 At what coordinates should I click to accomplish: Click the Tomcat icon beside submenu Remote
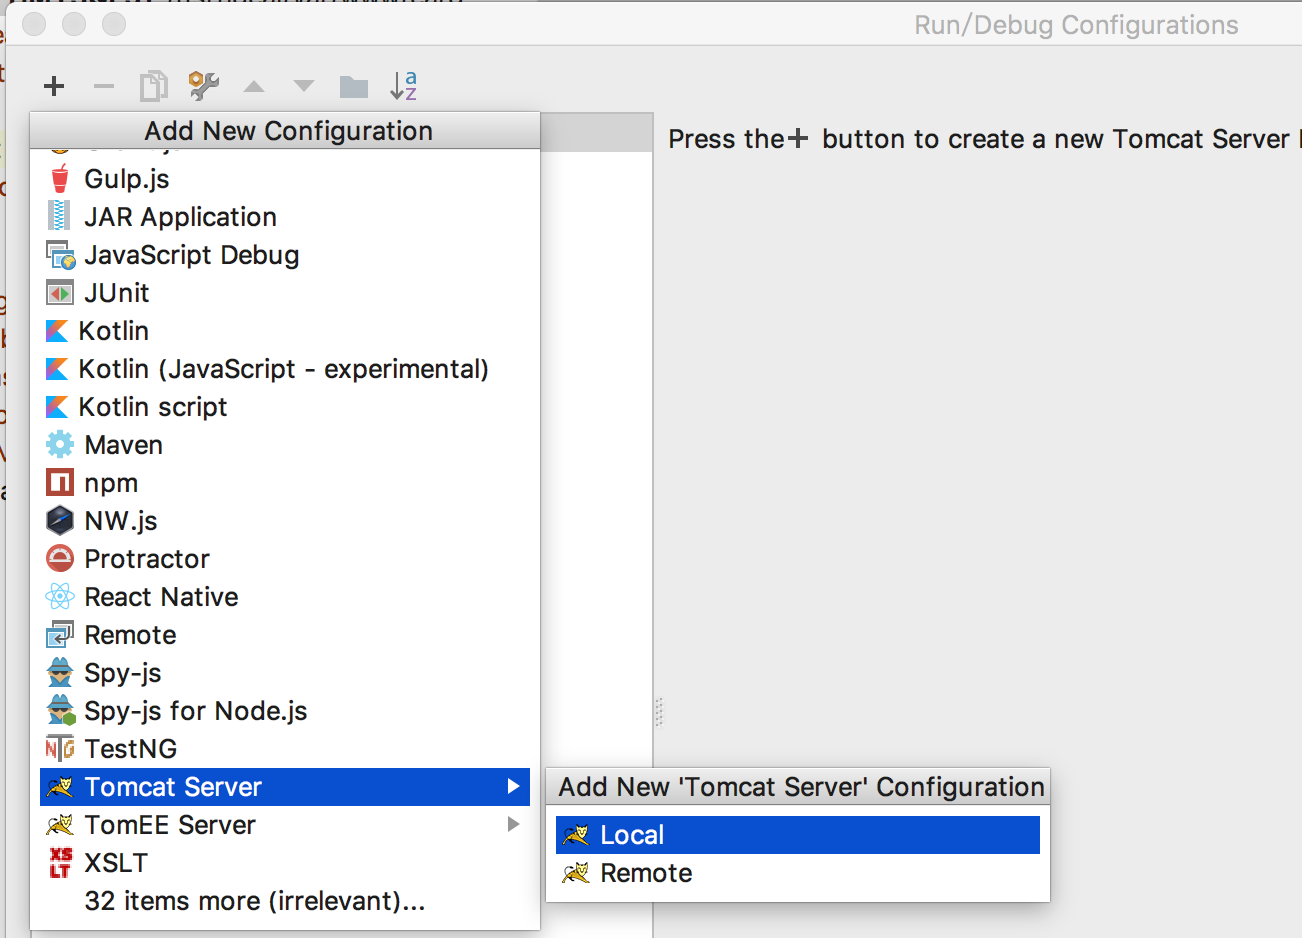(x=576, y=873)
